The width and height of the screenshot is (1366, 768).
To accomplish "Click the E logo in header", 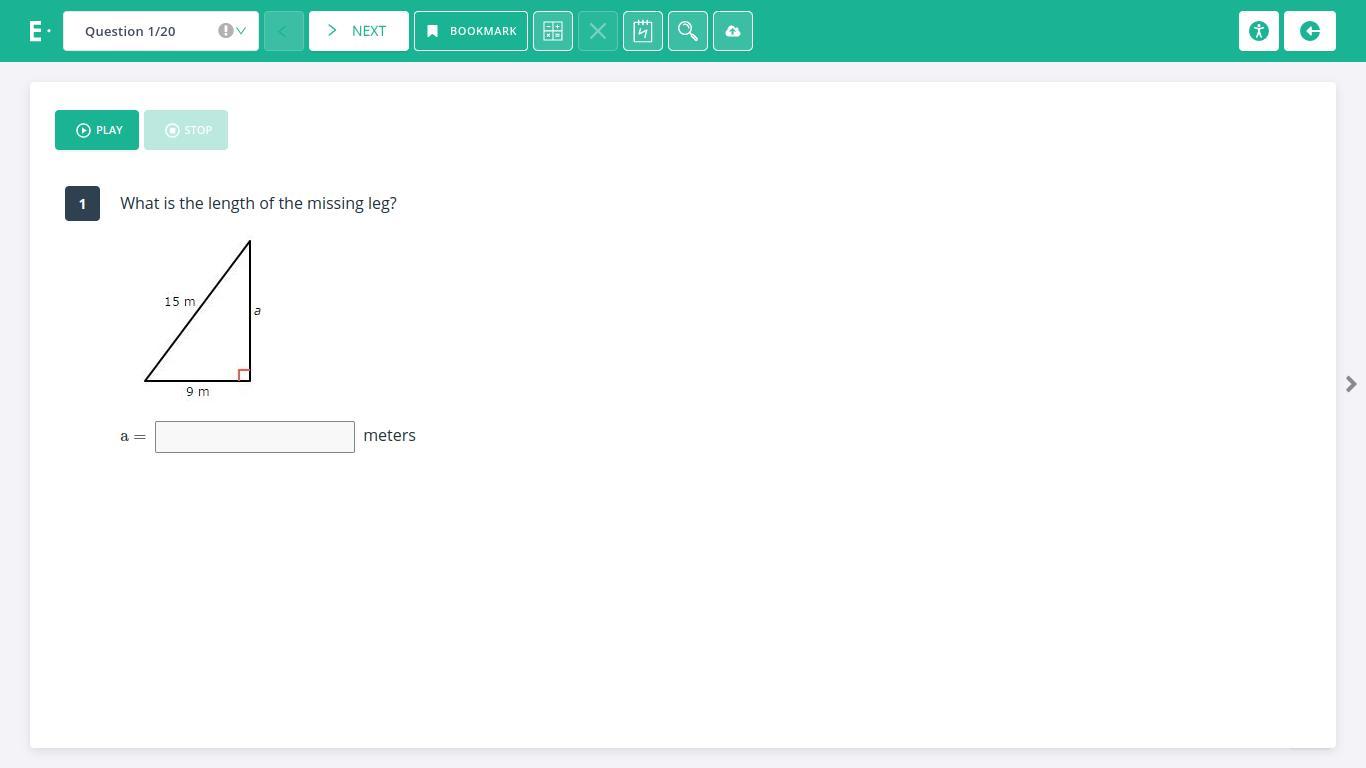I will coord(38,31).
